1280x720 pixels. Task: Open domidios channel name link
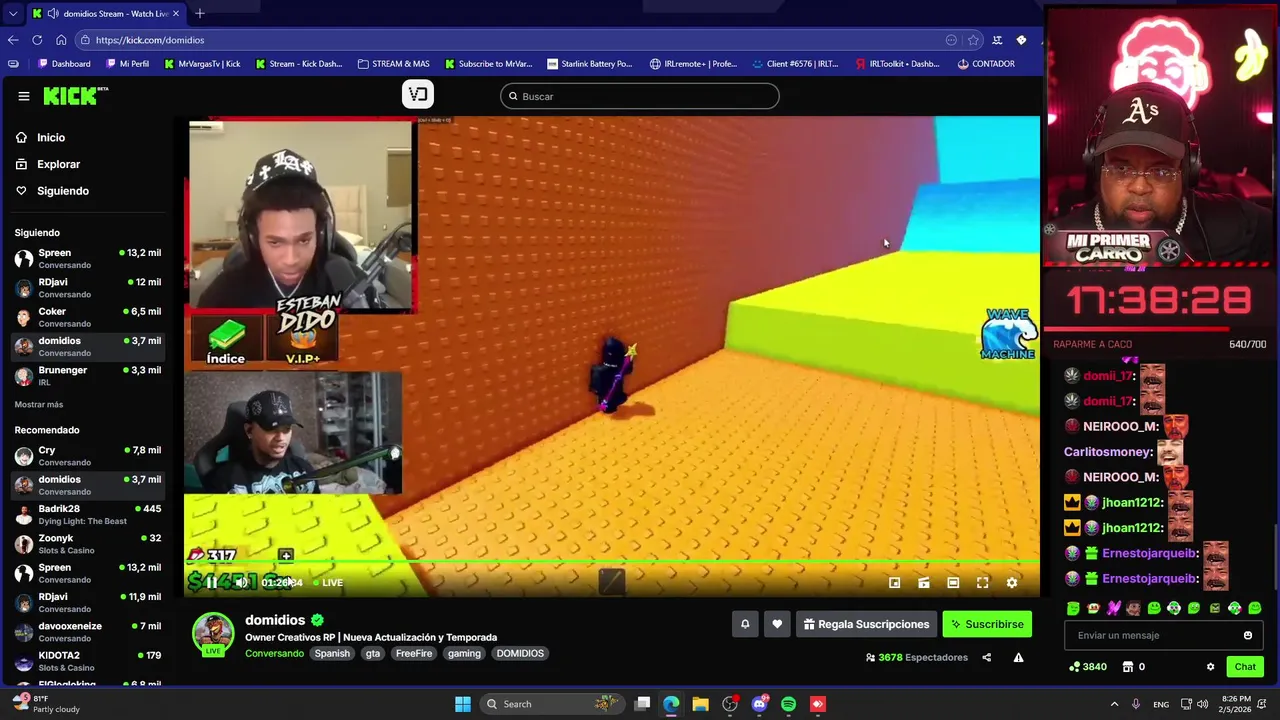(275, 620)
